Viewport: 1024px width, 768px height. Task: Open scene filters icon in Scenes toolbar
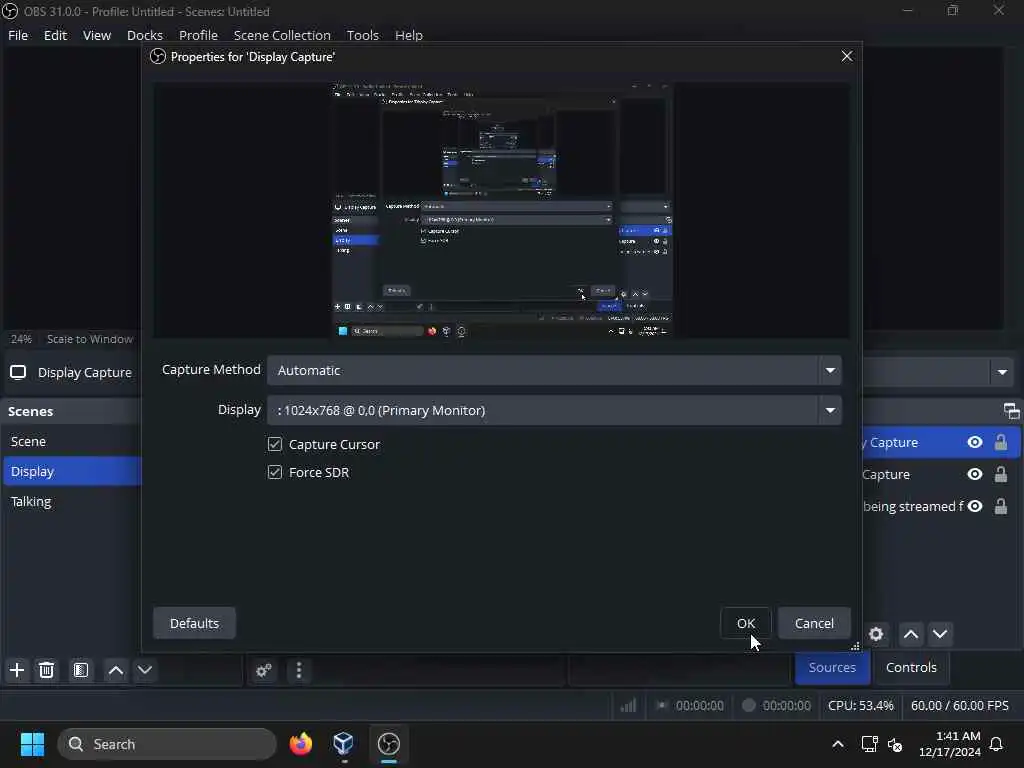(x=81, y=670)
